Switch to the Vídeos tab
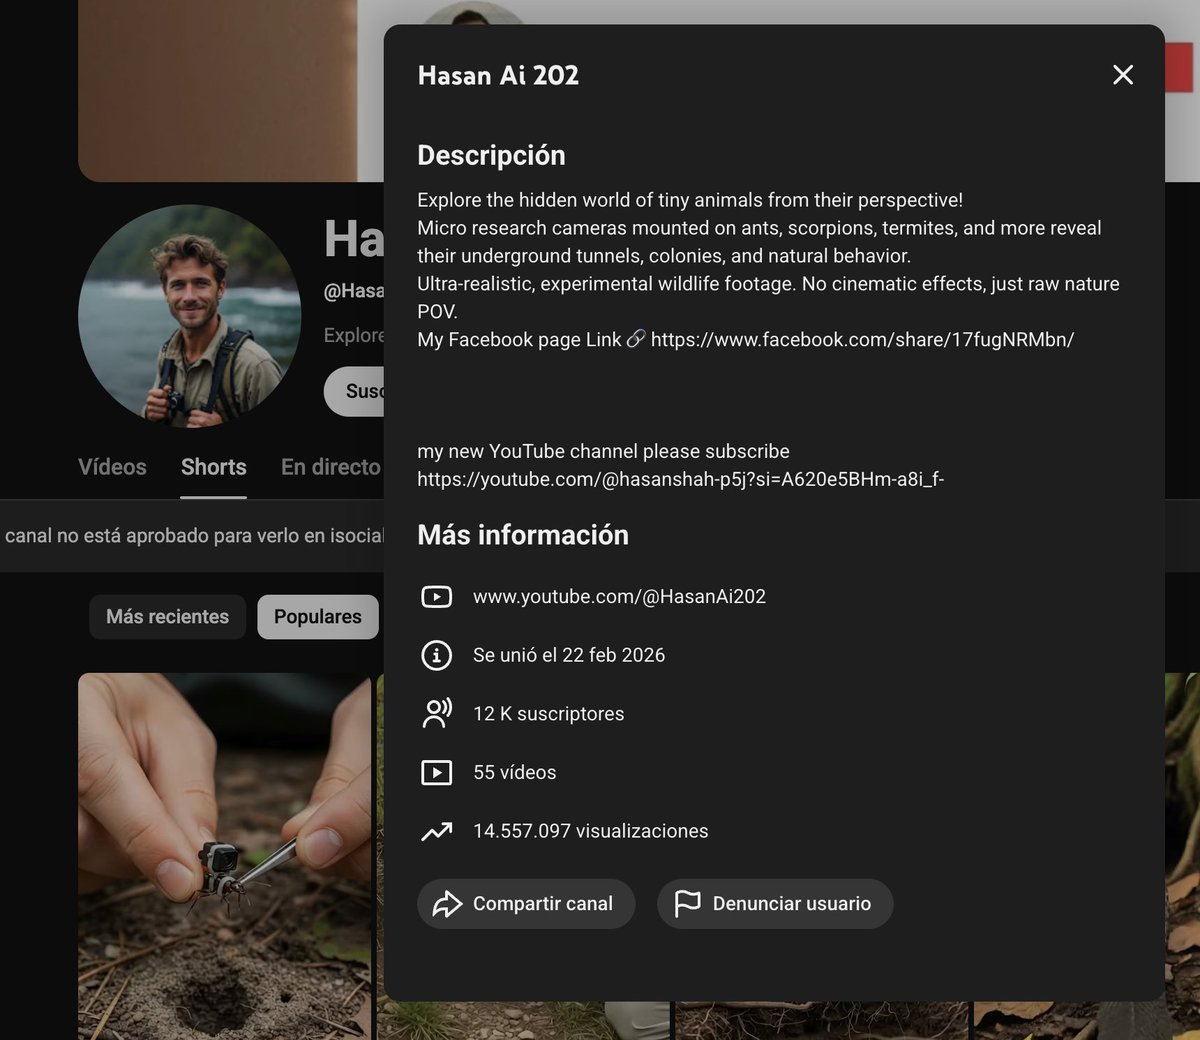 (112, 467)
